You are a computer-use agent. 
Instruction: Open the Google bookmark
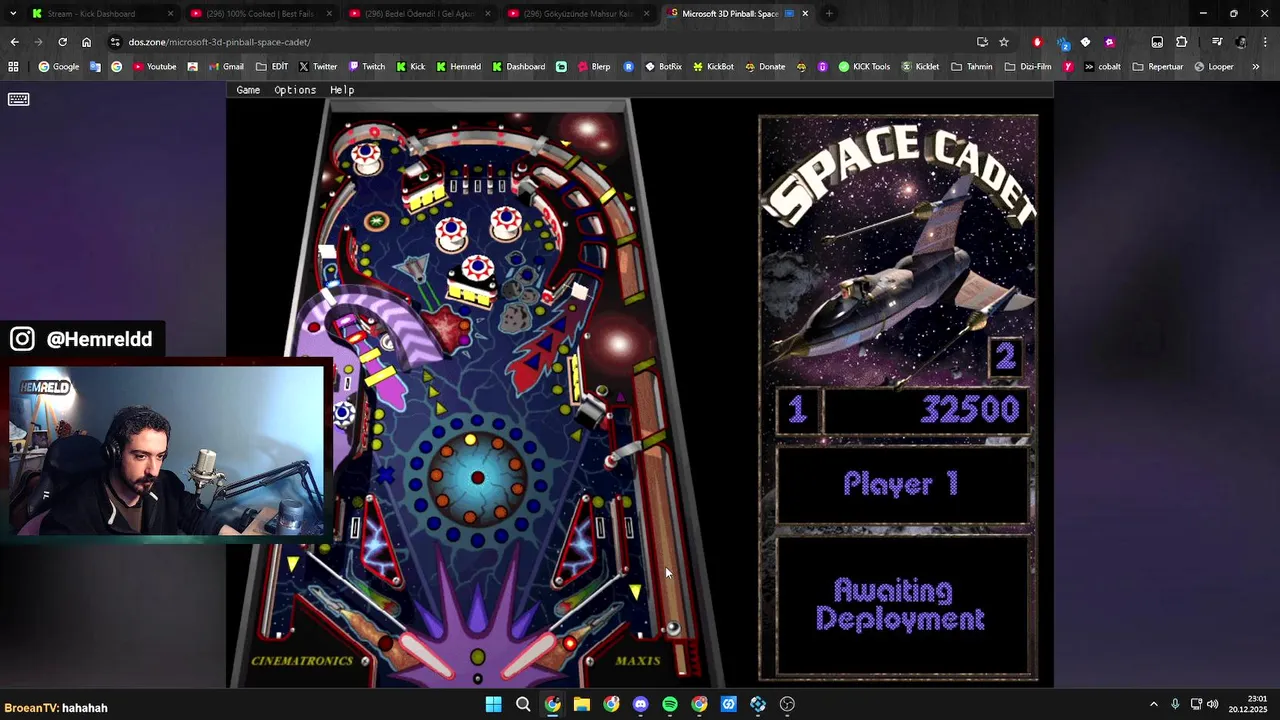click(58, 67)
